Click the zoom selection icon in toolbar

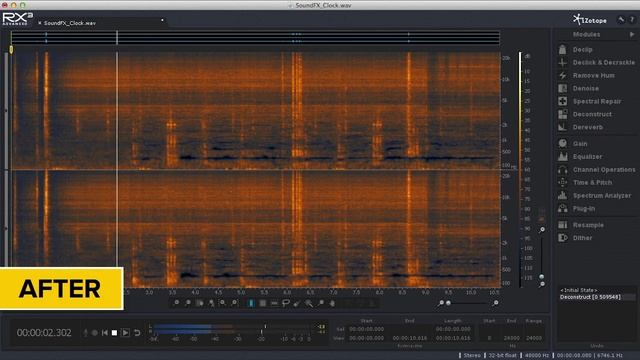200,303
